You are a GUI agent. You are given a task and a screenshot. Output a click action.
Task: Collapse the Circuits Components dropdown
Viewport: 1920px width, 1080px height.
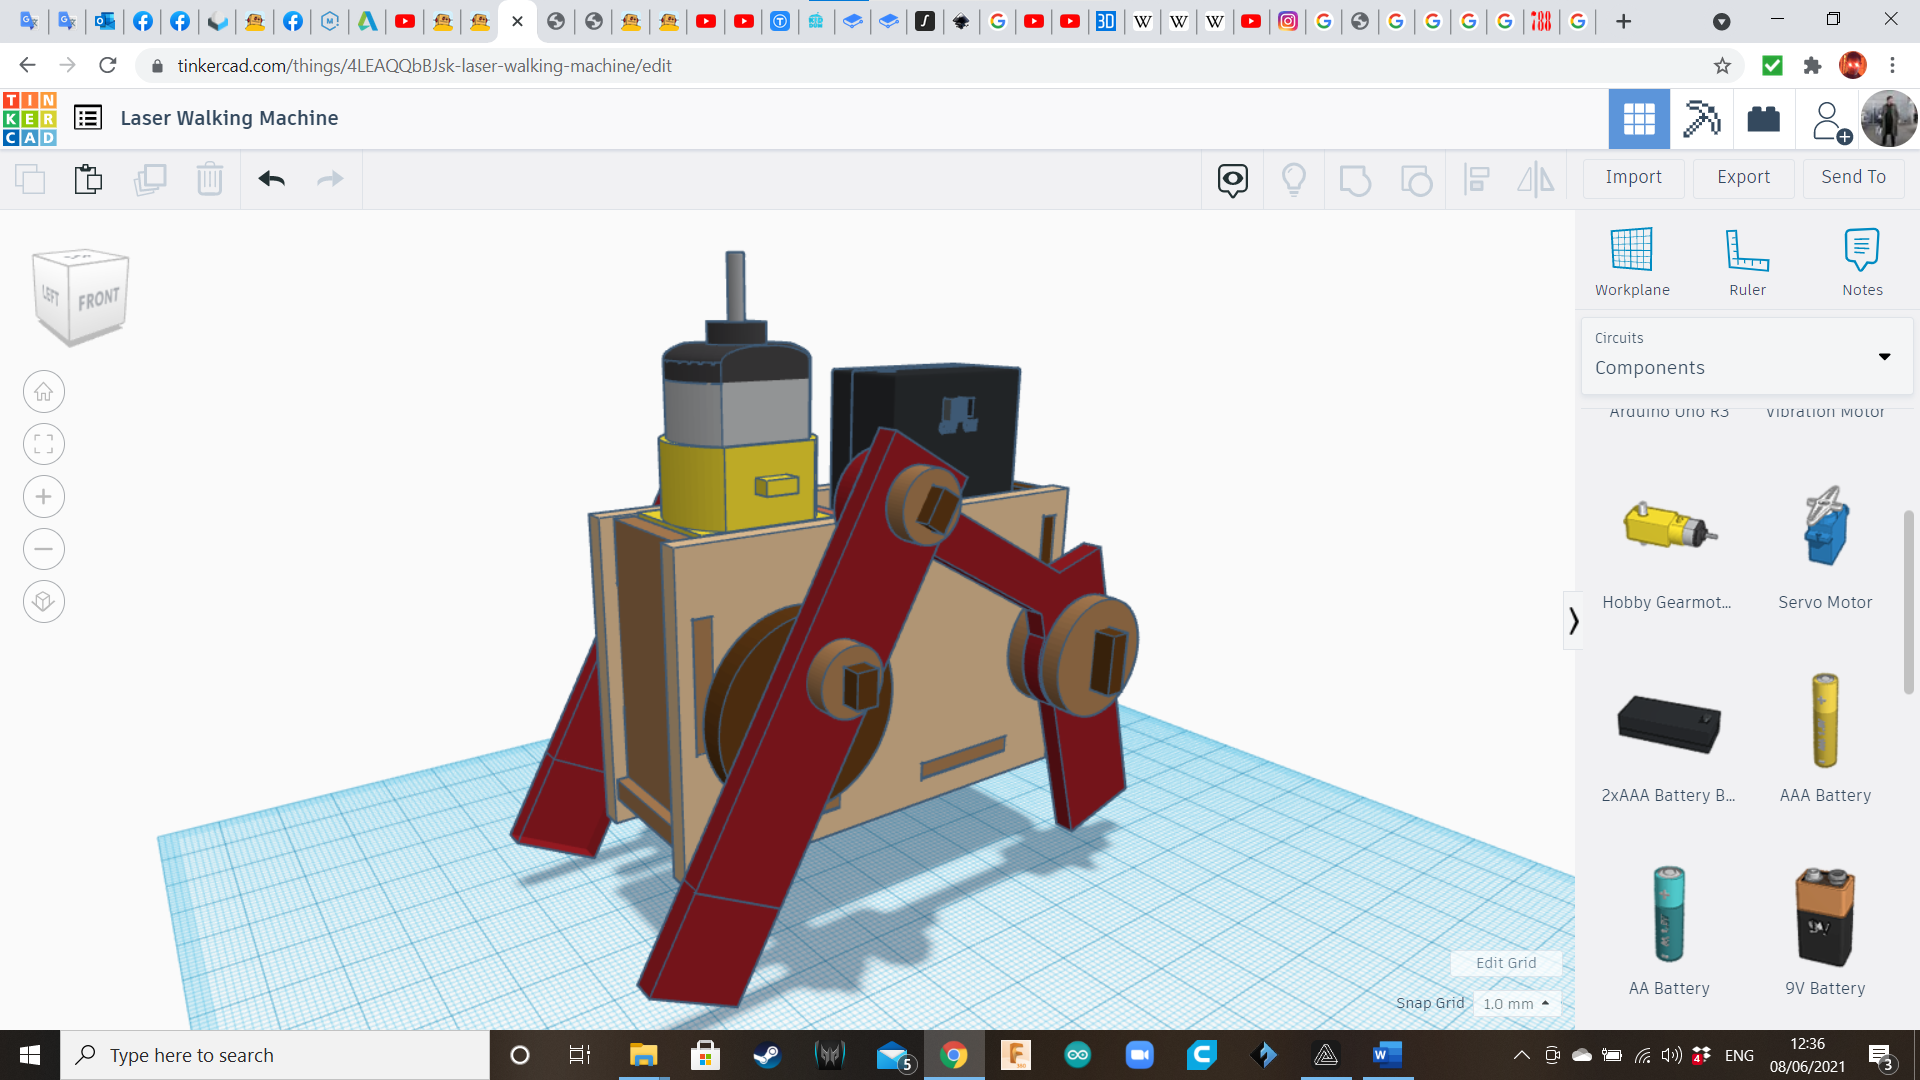point(1885,356)
